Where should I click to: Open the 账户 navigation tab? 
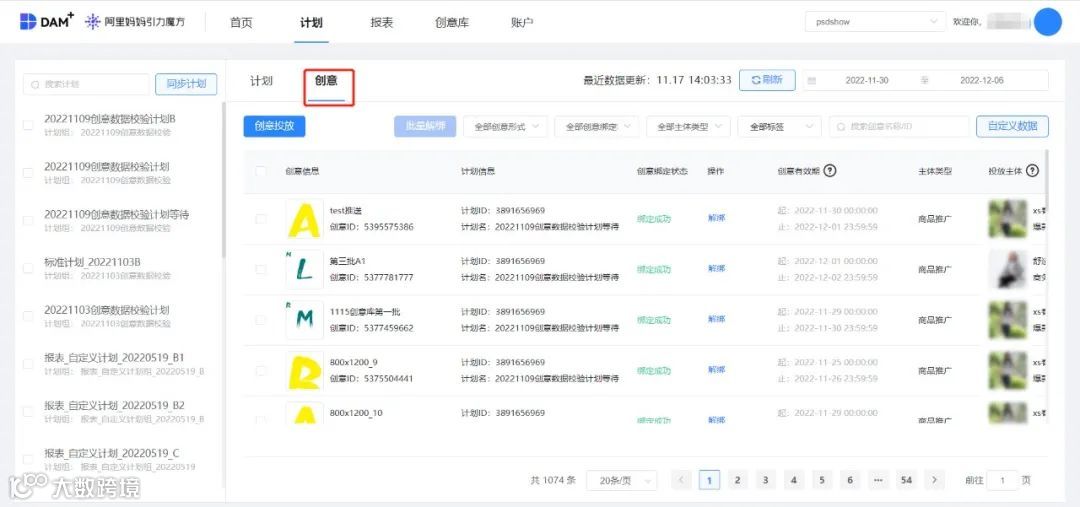coord(523,23)
